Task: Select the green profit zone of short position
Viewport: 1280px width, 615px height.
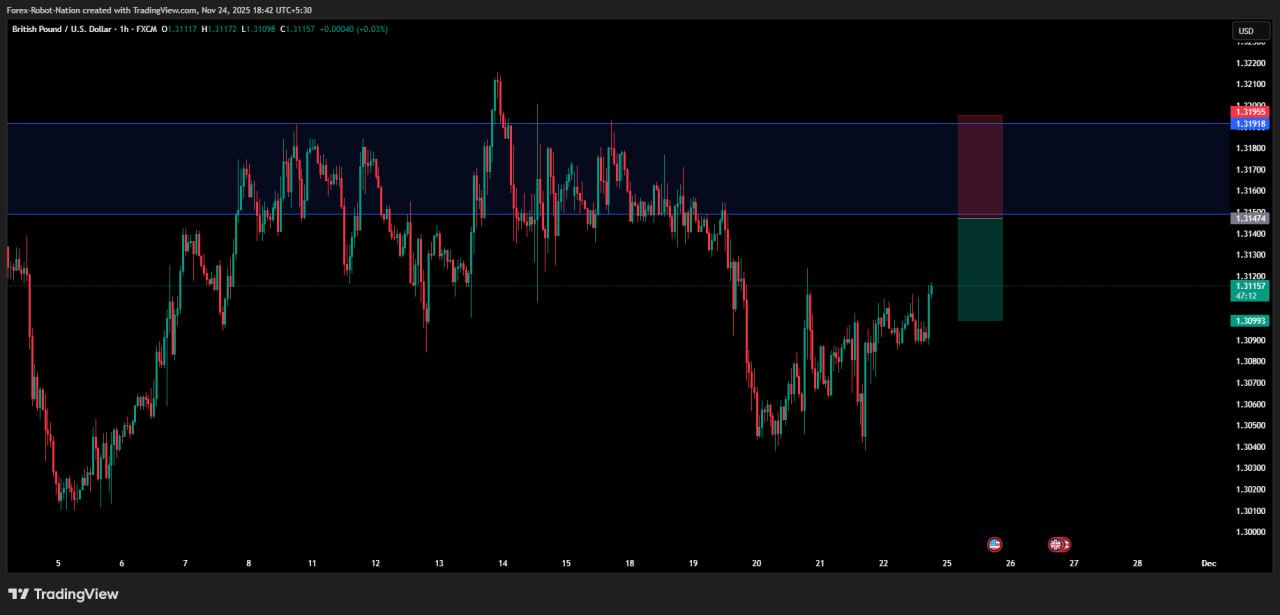Action: coord(980,269)
